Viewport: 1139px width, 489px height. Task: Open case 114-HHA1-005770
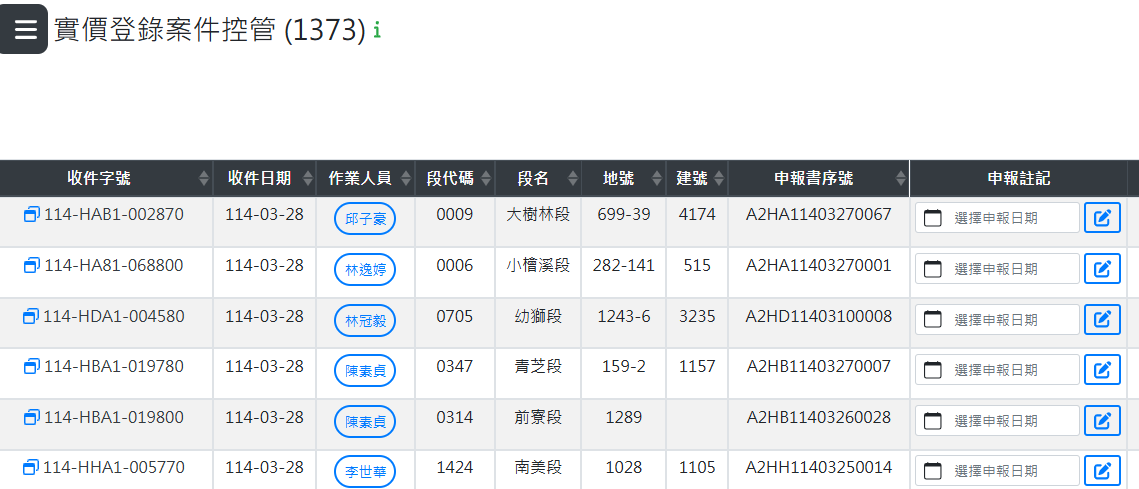pyautogui.click(x=114, y=466)
